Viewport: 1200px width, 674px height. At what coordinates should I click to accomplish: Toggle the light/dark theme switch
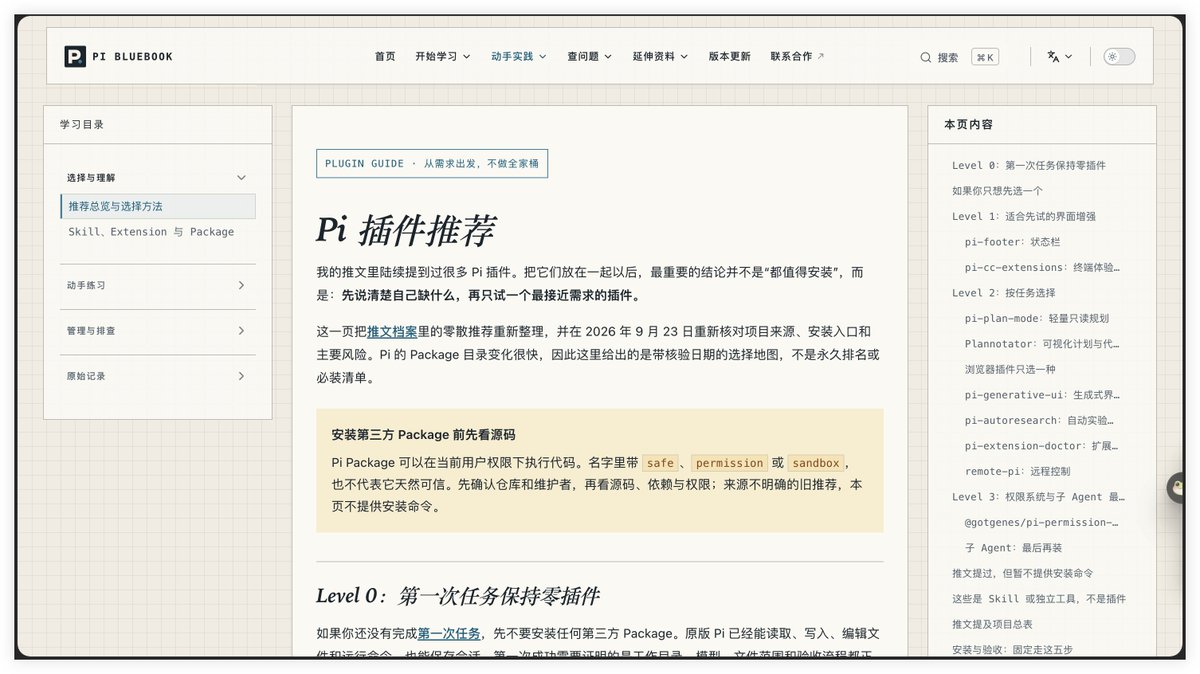coord(1119,57)
